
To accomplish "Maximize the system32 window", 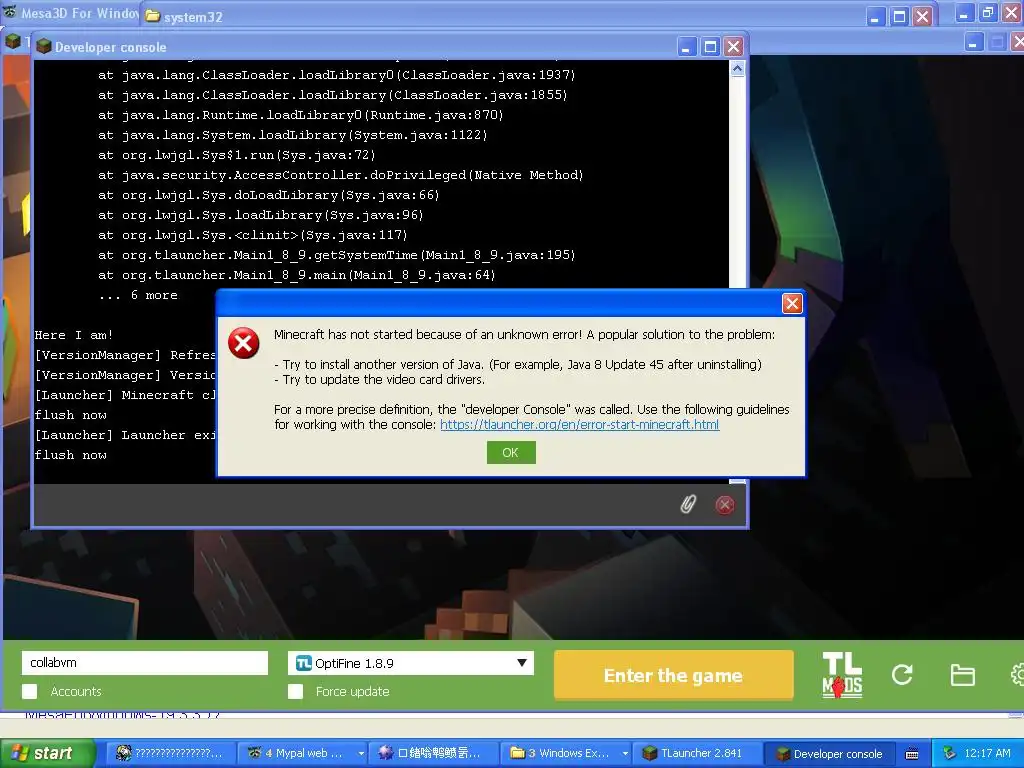I will click(x=899, y=16).
